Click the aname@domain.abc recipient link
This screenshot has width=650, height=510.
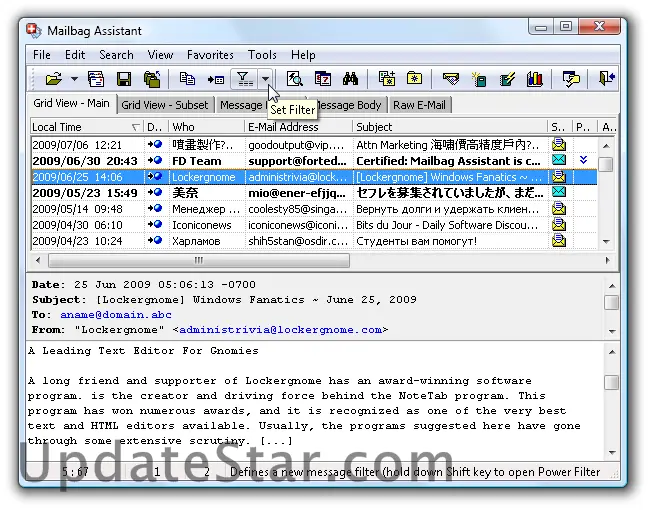pyautogui.click(x=116, y=315)
